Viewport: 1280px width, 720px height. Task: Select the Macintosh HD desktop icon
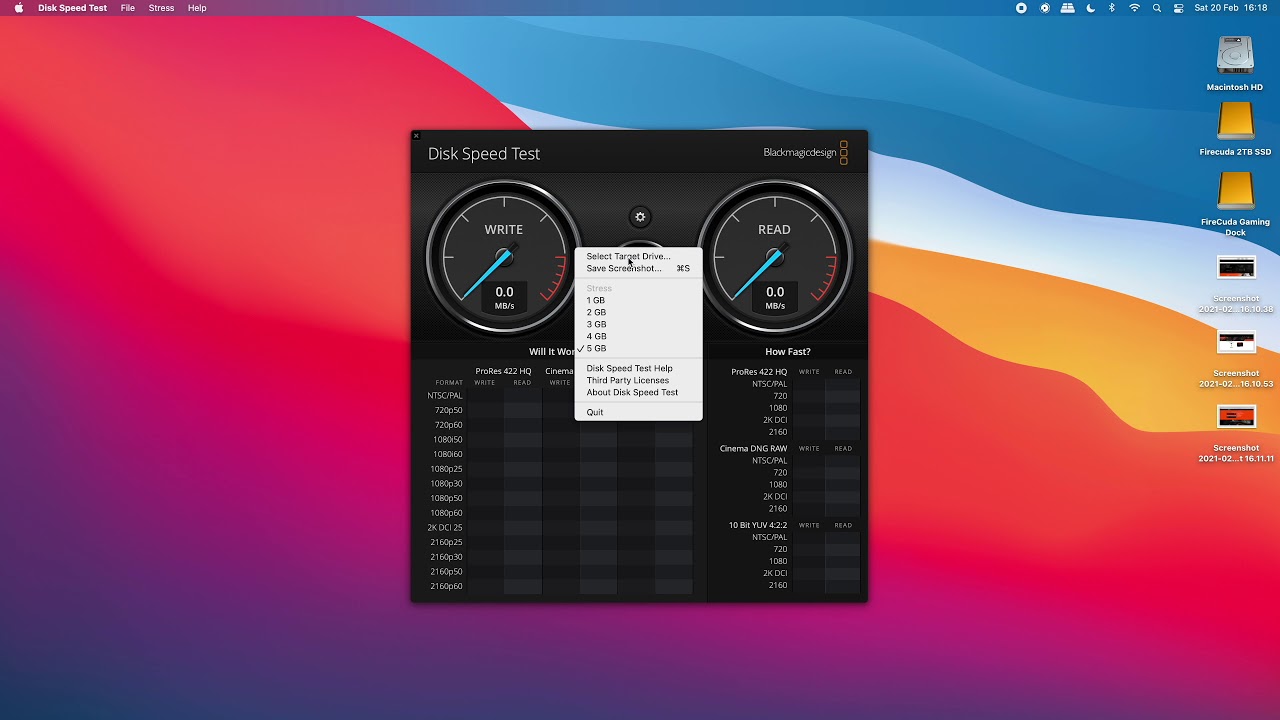(x=1235, y=56)
